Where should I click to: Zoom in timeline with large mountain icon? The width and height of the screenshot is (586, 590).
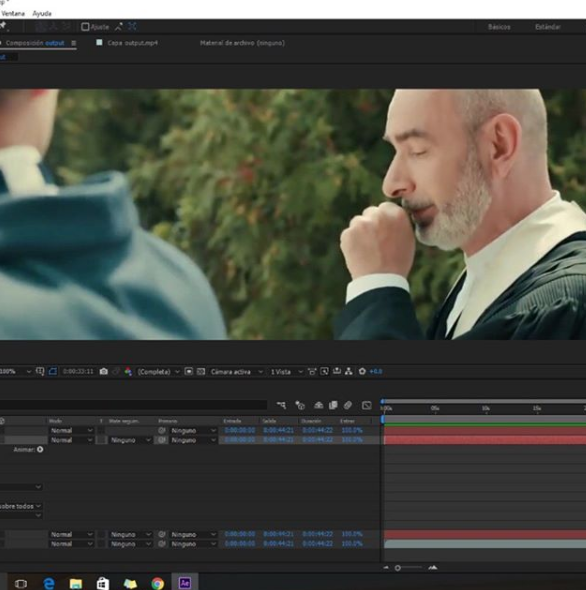point(433,567)
